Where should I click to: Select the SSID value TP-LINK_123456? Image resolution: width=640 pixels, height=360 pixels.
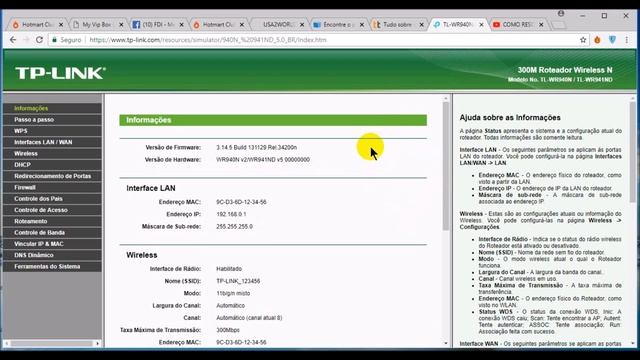[238, 281]
